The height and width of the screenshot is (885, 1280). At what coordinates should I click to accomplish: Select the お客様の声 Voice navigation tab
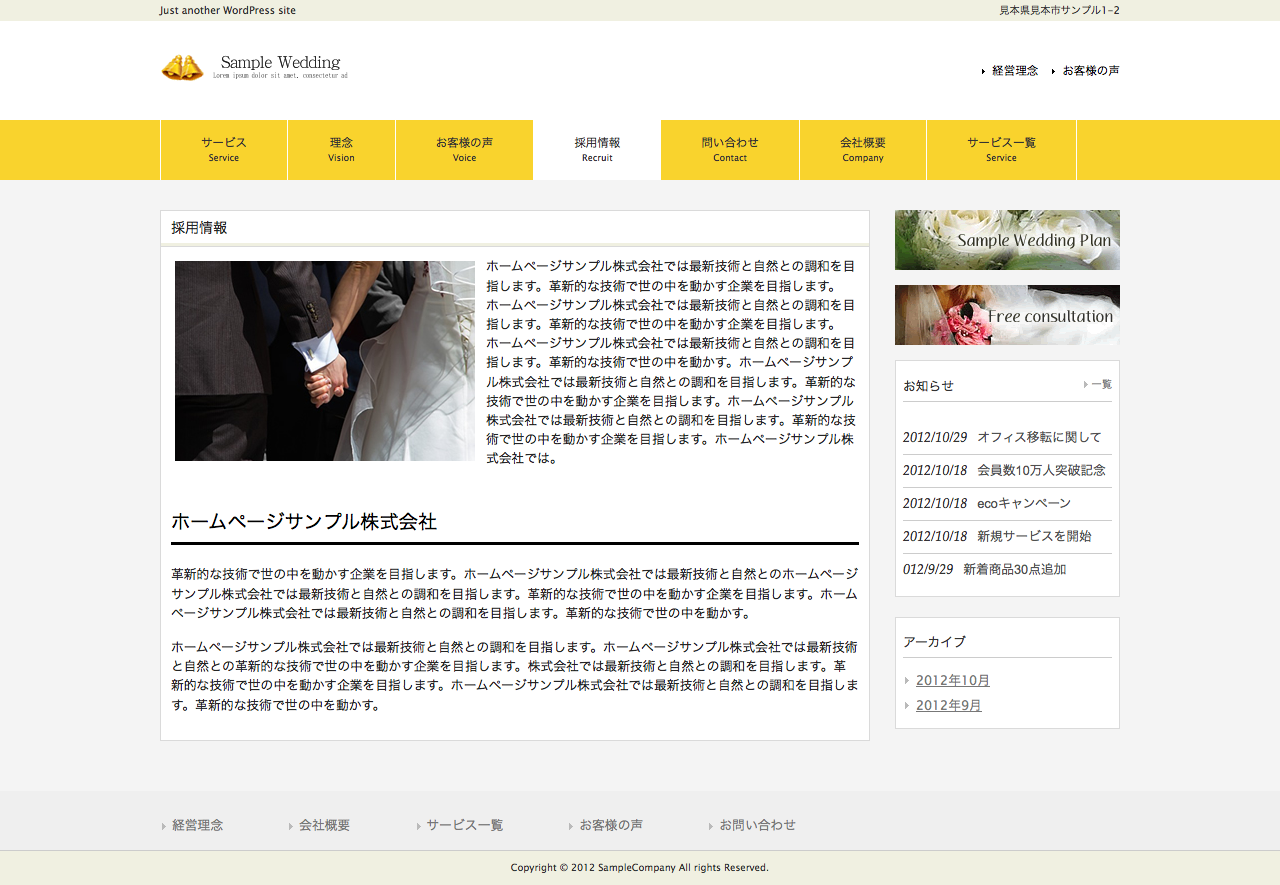pyautogui.click(x=464, y=150)
